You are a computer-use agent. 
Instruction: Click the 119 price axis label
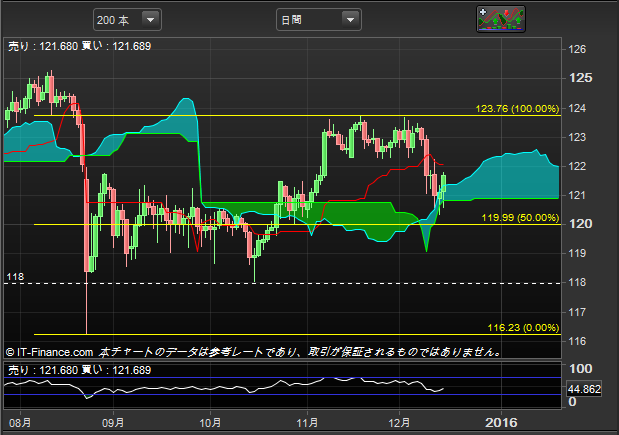[577, 253]
